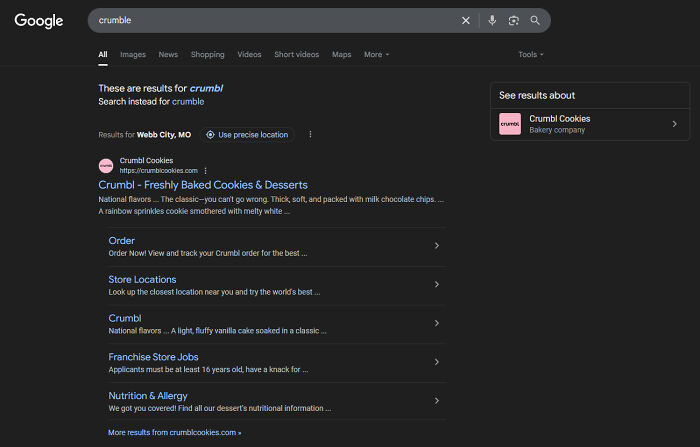Open the Maps tab
Screen dimensions: 700x447
click(x=342, y=54)
